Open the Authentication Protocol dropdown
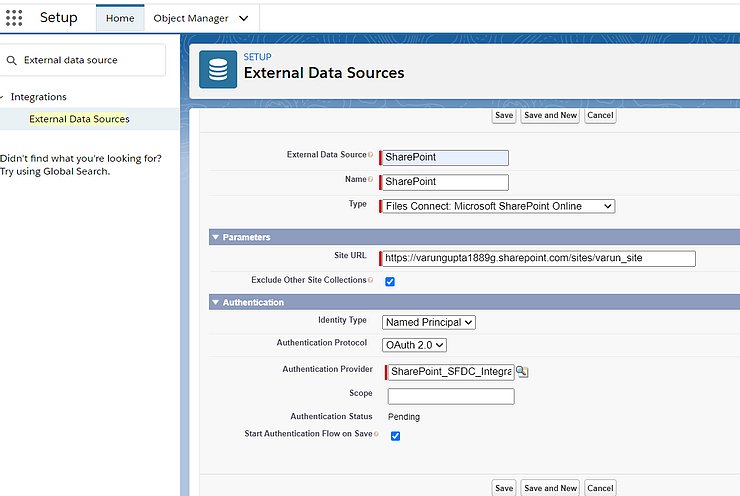Image resolution: width=740 pixels, height=496 pixels. pos(415,345)
